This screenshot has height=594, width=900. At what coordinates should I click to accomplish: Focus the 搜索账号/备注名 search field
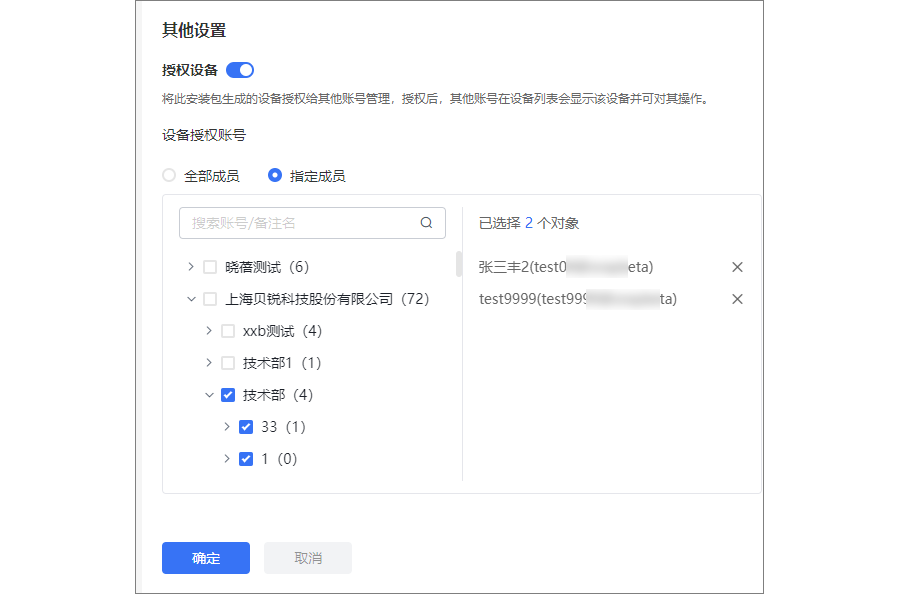[x=312, y=223]
